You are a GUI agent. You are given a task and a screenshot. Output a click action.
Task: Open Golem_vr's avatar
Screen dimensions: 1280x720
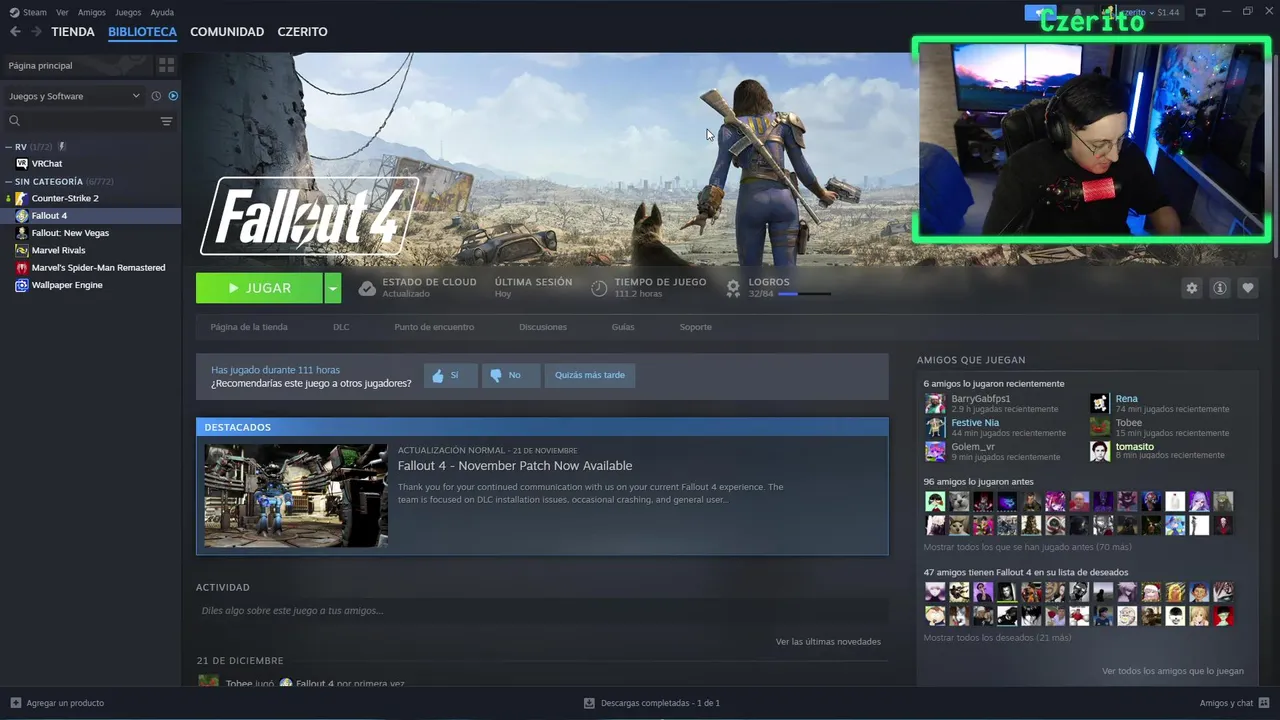pos(935,451)
